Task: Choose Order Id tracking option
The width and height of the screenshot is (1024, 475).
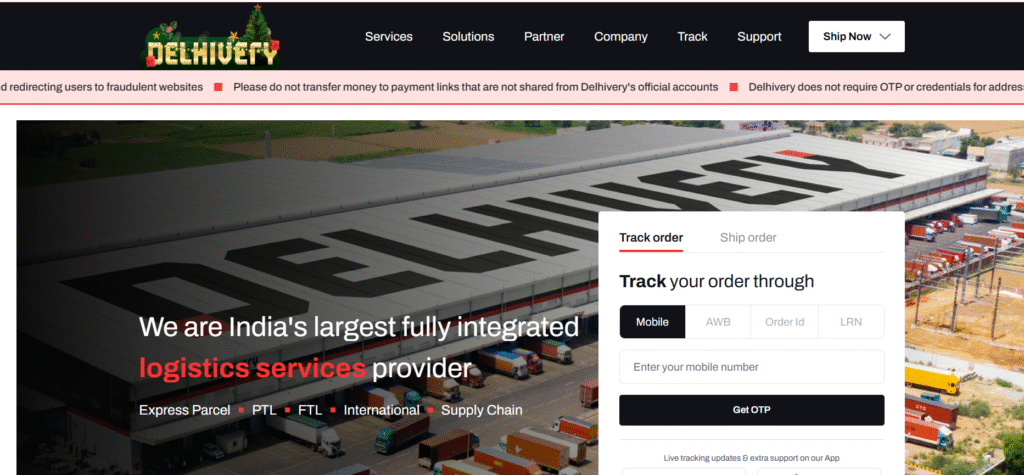Action: pos(784,321)
